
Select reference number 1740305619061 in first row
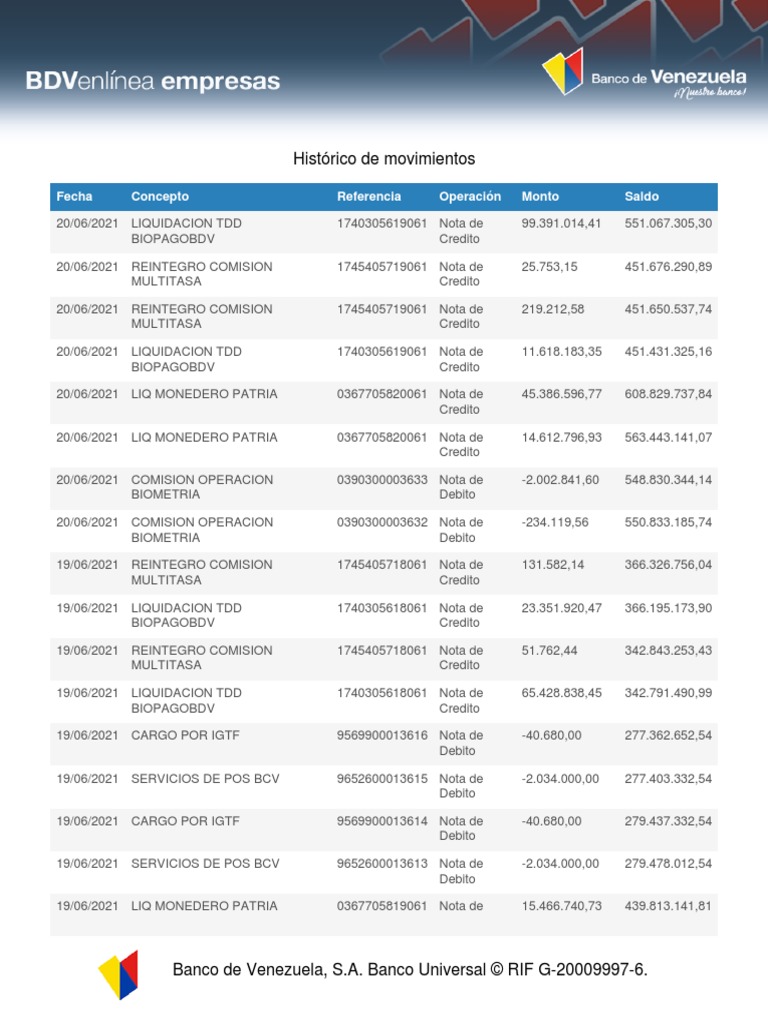[382, 223]
